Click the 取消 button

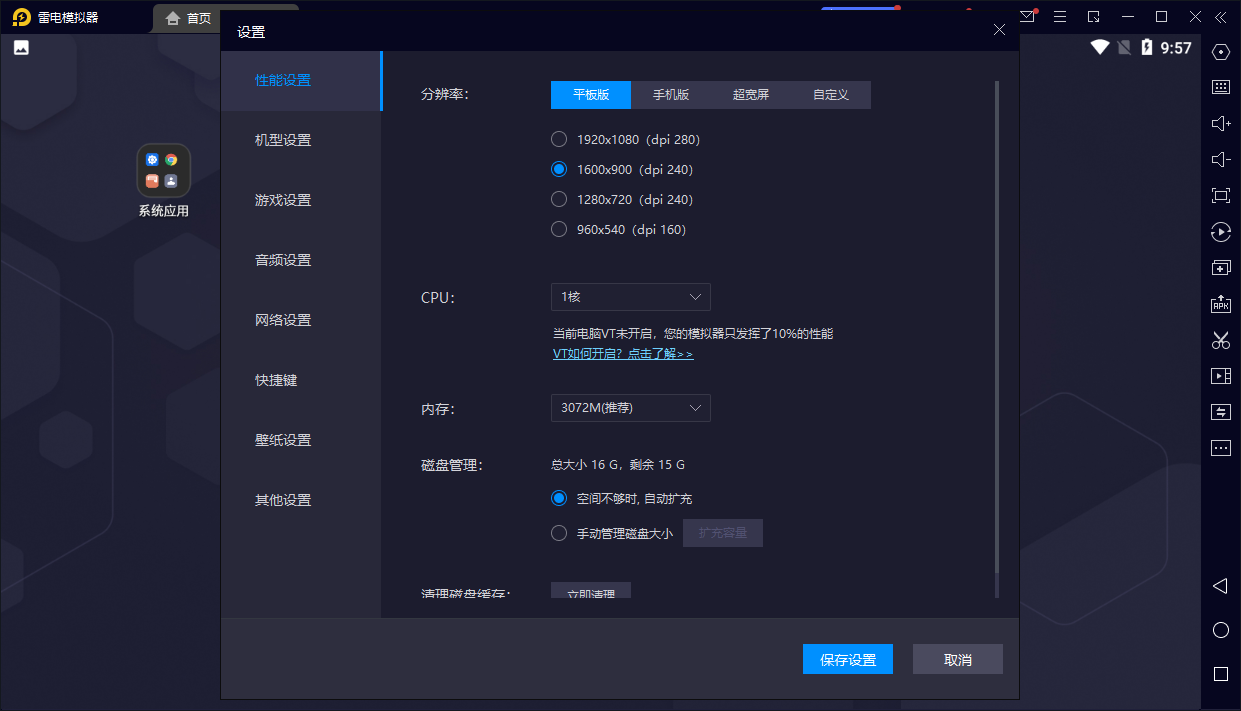point(958,659)
